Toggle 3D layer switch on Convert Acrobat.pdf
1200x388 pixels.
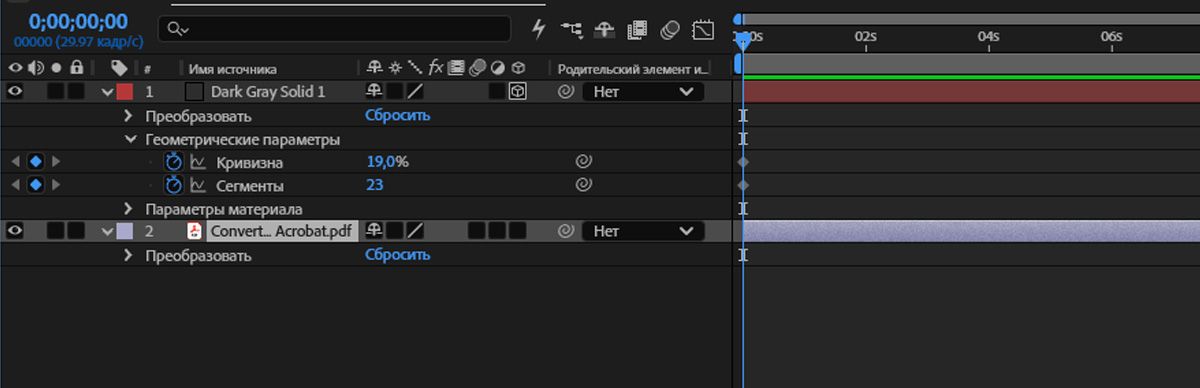pos(517,231)
